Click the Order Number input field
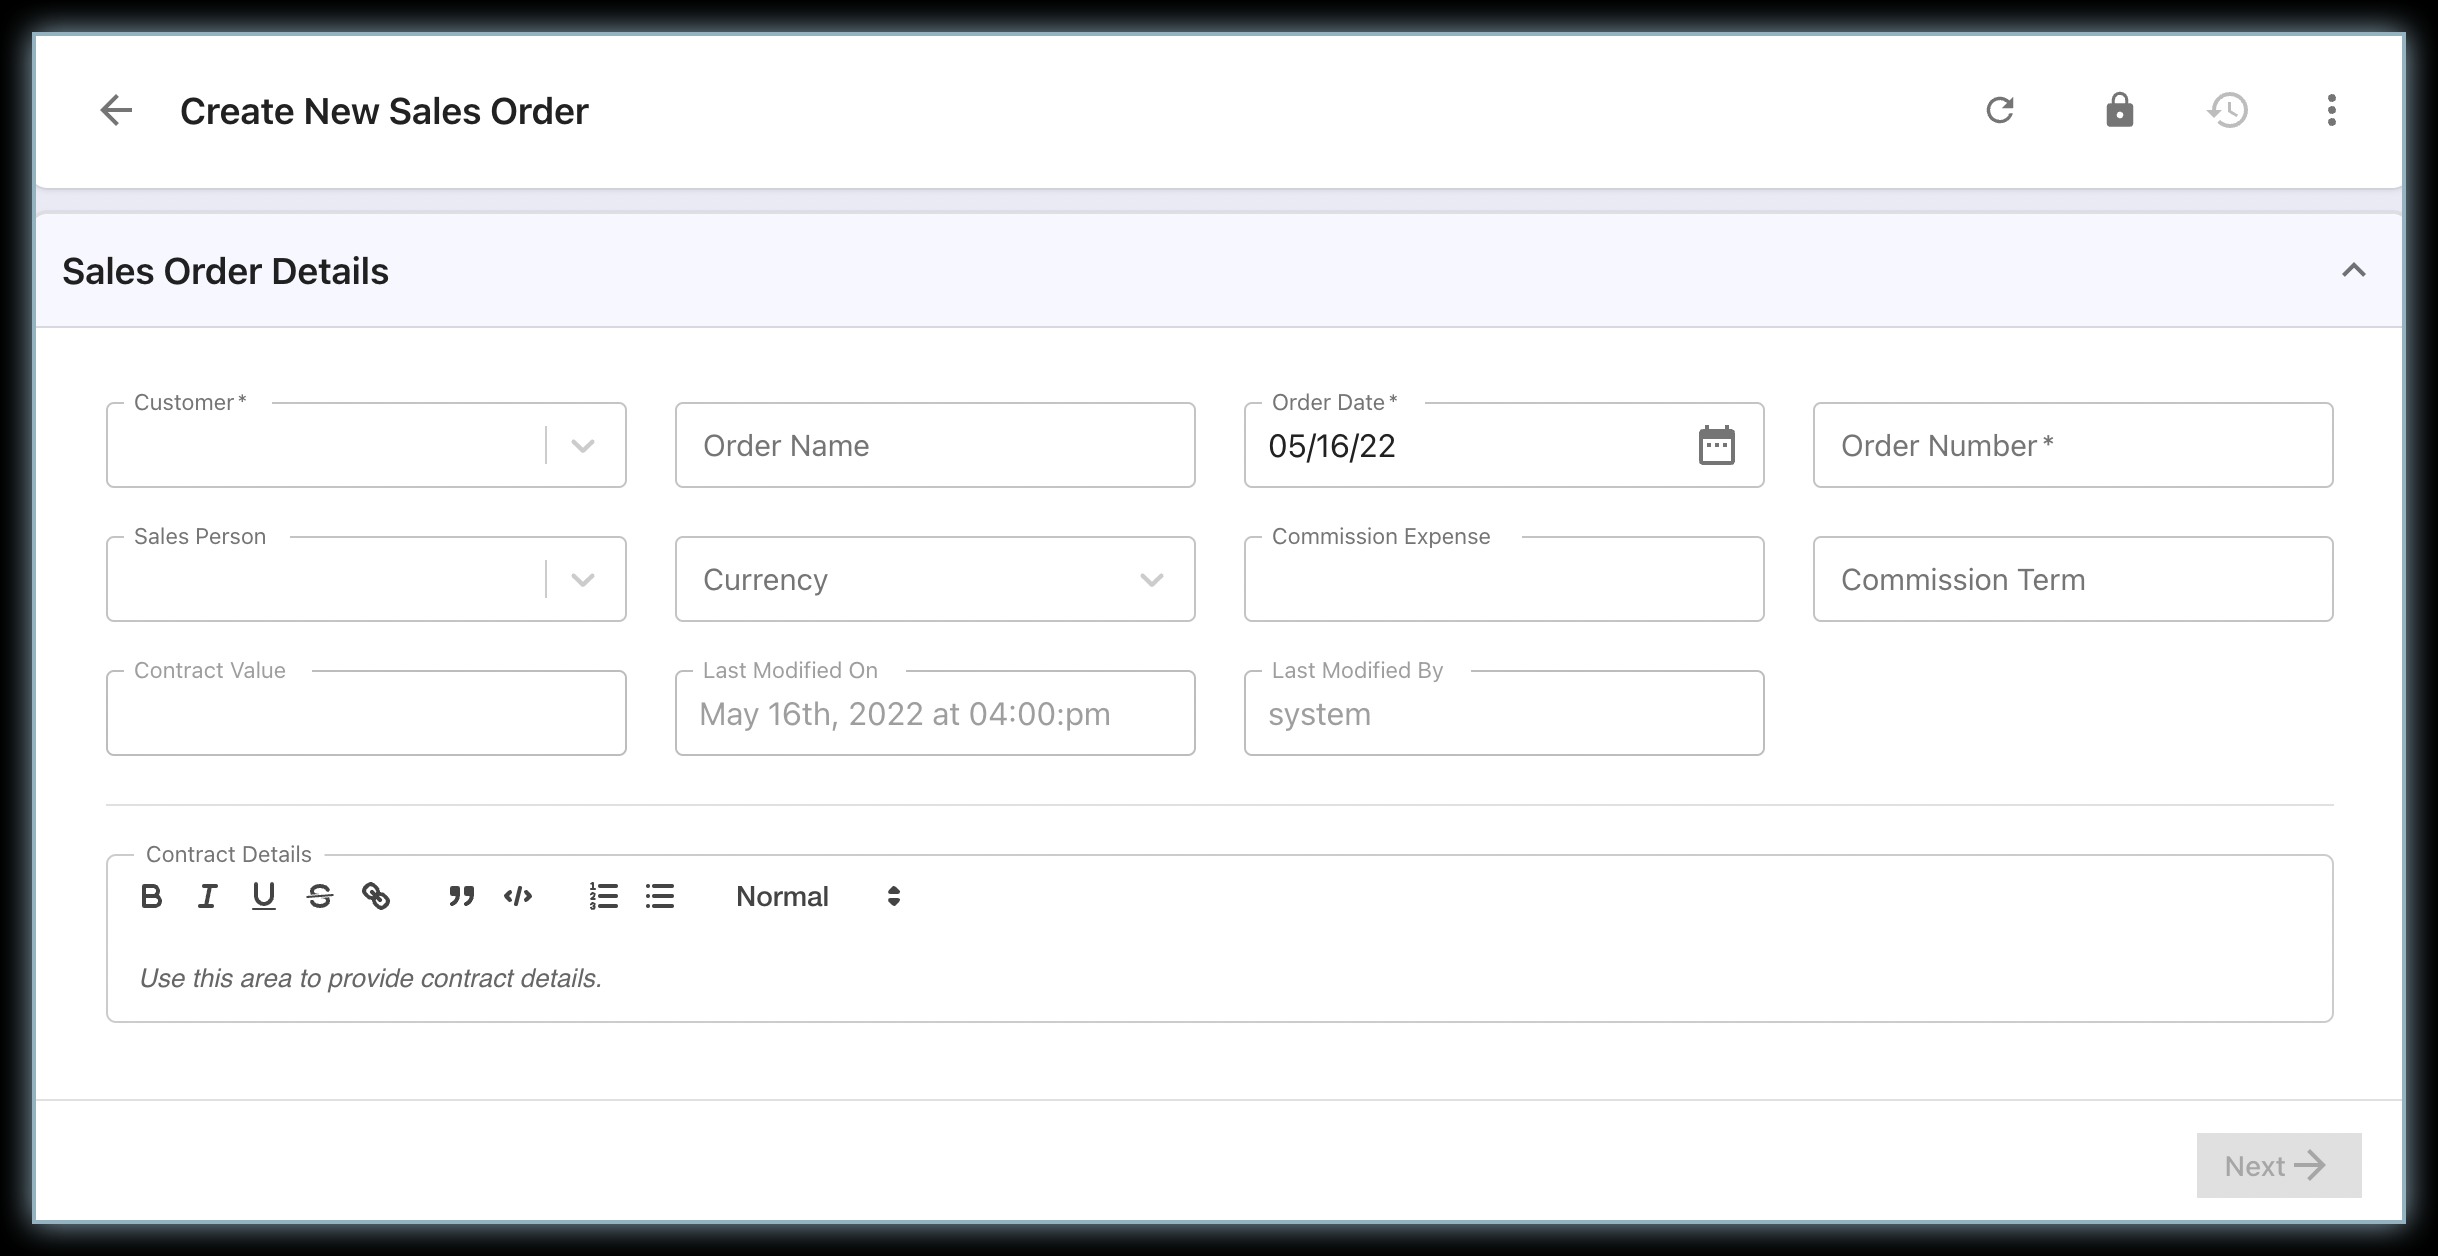This screenshot has height=1256, width=2438. pyautogui.click(x=2072, y=446)
